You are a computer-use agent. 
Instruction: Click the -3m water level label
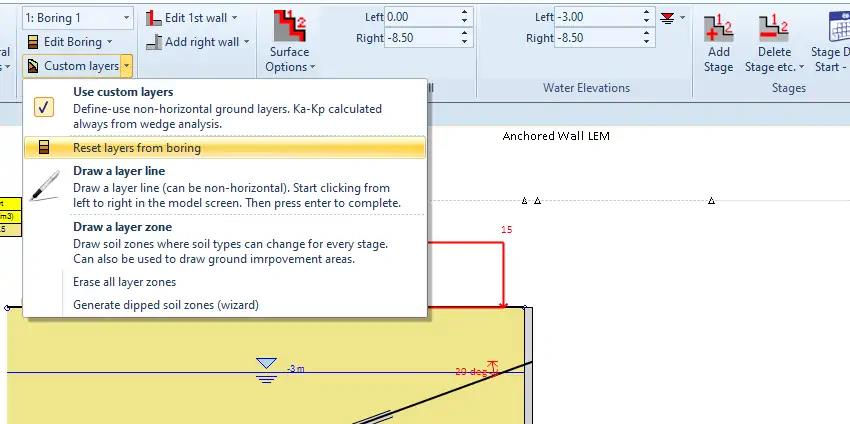(295, 369)
